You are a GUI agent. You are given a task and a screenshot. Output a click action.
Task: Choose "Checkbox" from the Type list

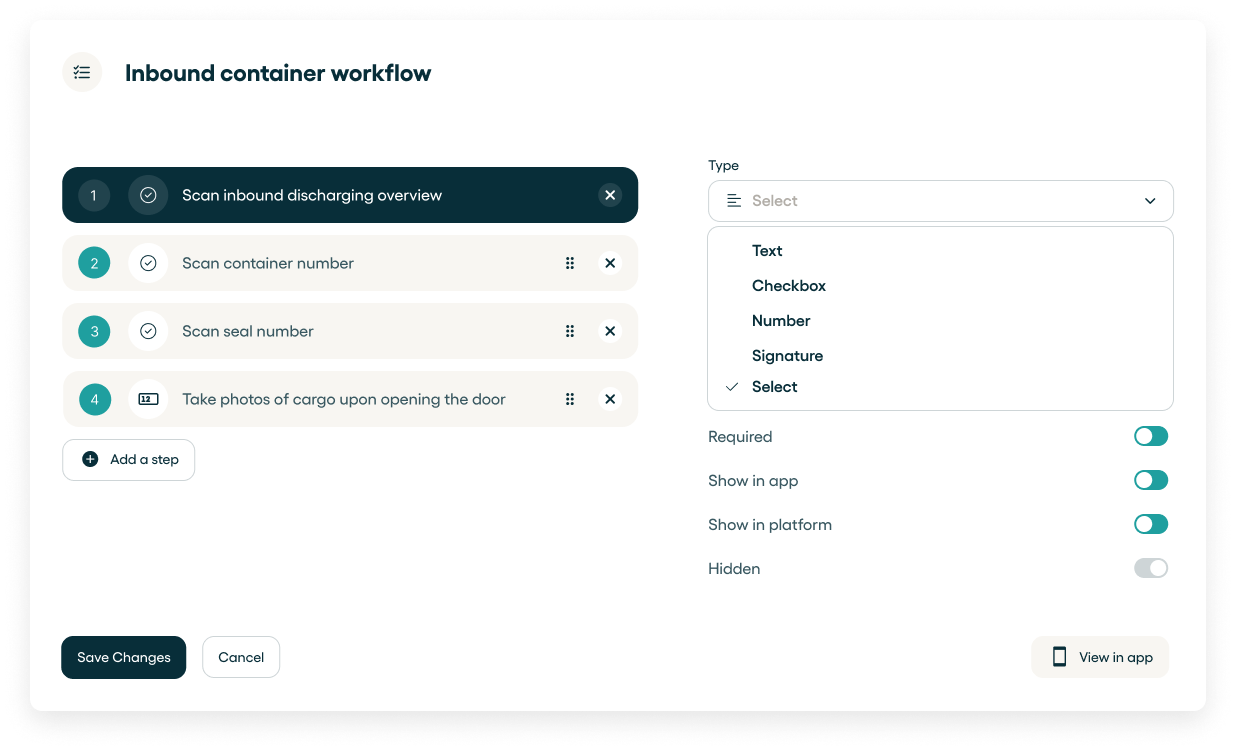789,286
